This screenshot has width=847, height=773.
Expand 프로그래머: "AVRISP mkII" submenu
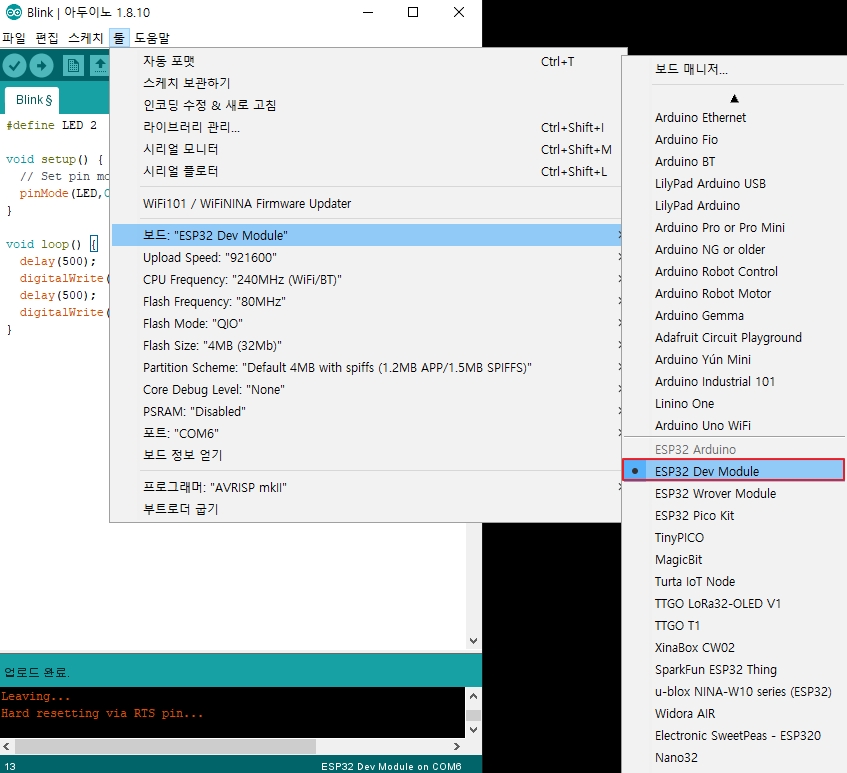coord(366,487)
